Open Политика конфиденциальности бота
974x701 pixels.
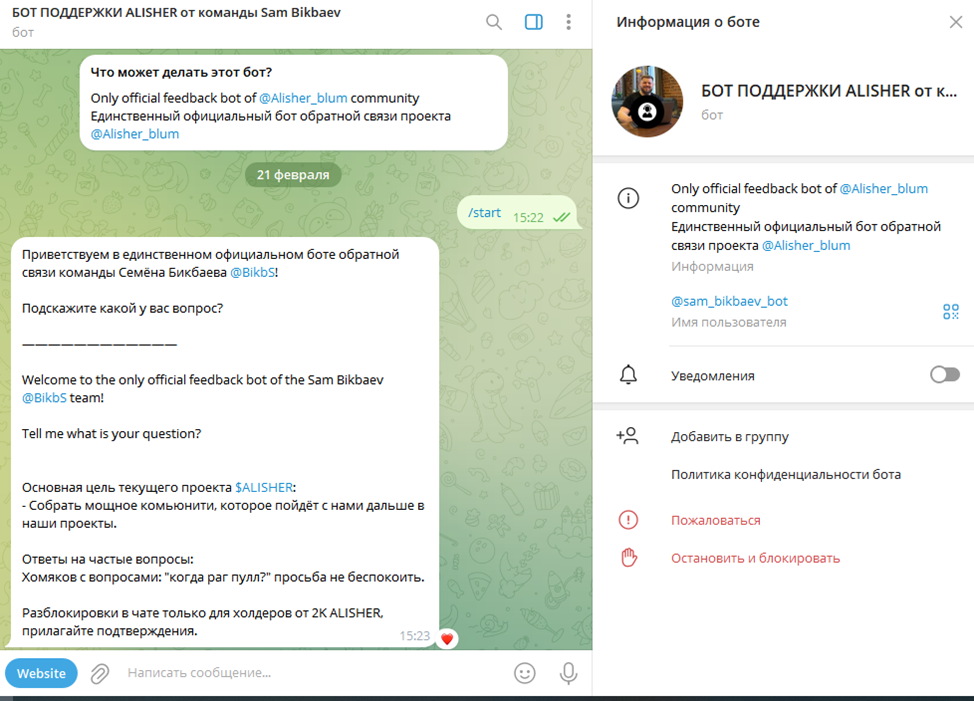tap(786, 474)
